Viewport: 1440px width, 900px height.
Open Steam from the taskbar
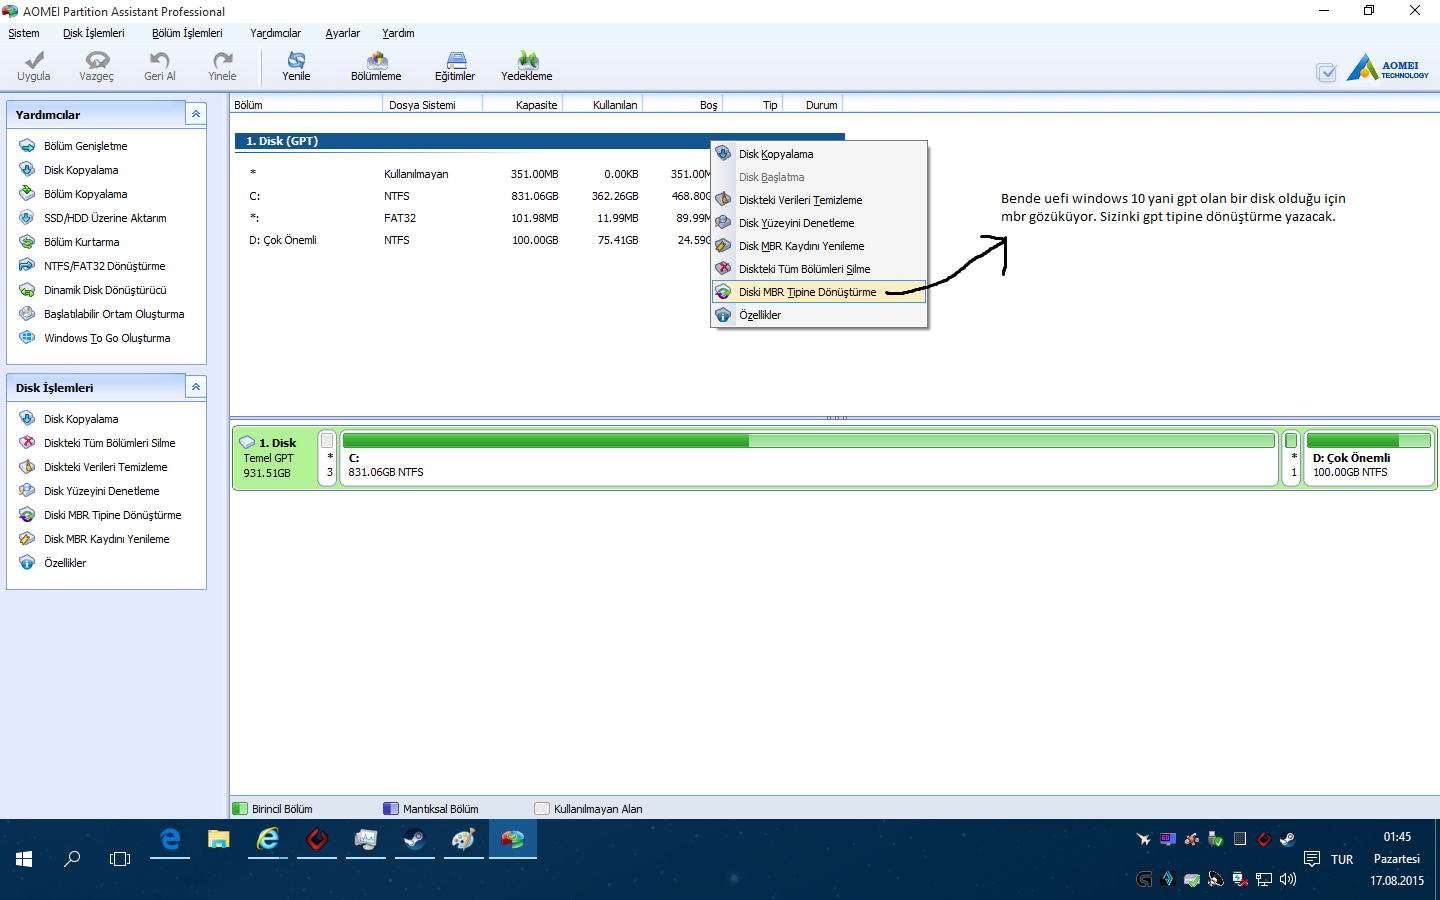point(414,840)
